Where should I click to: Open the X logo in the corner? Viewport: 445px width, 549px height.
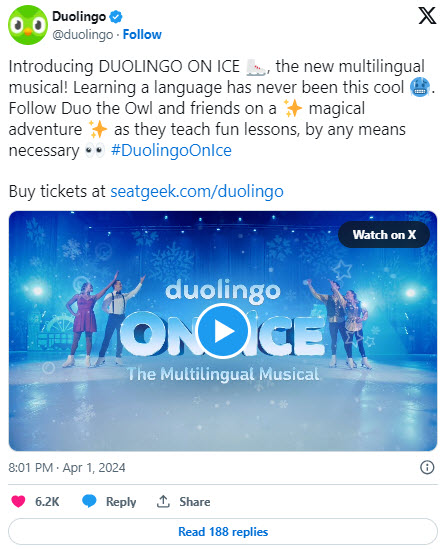tap(427, 16)
